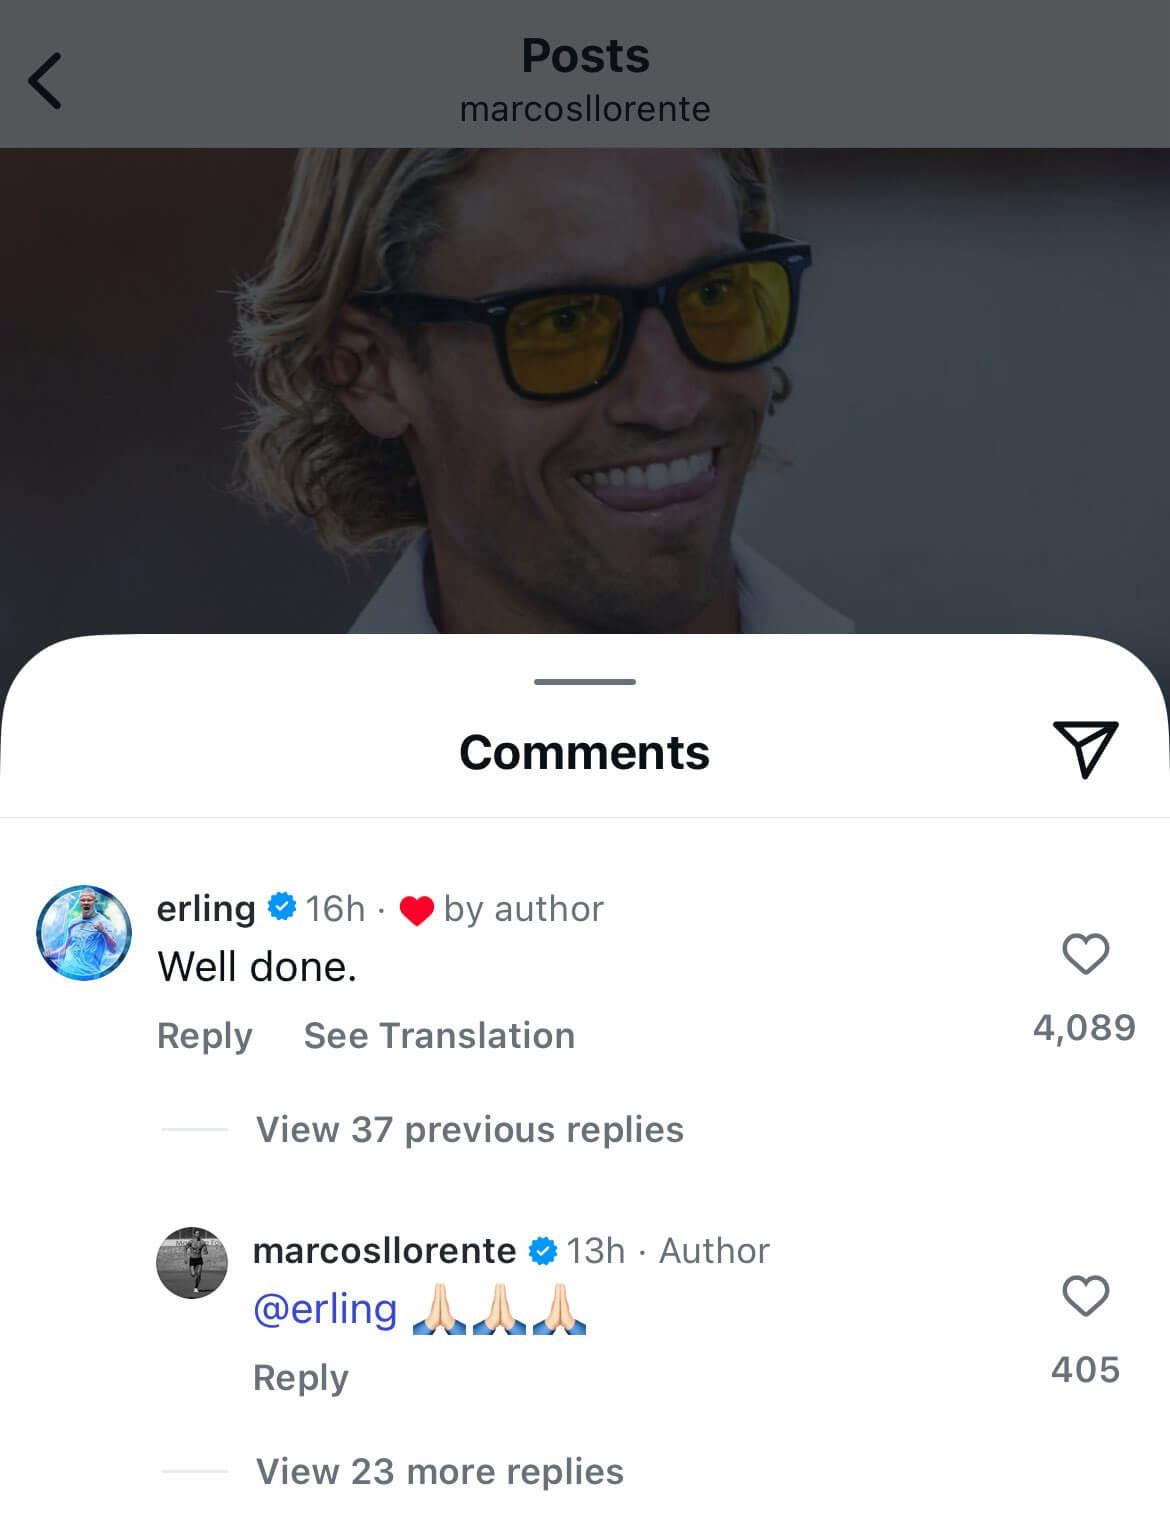Viewport: 1170px width, 1516px height.
Task: Reply to erling's comment
Action: 205,1036
